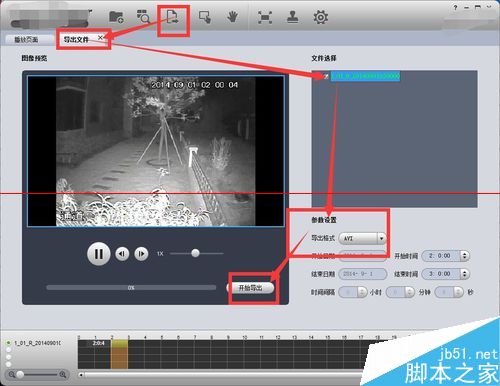
Task: Select the 导出文件 tab
Action: point(76,39)
